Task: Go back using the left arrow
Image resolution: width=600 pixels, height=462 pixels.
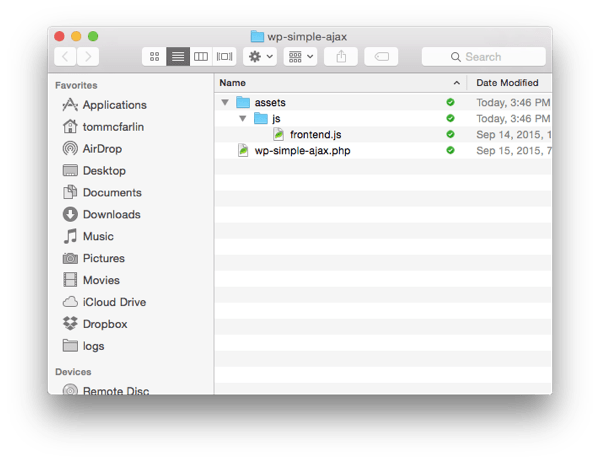Action: (65, 57)
